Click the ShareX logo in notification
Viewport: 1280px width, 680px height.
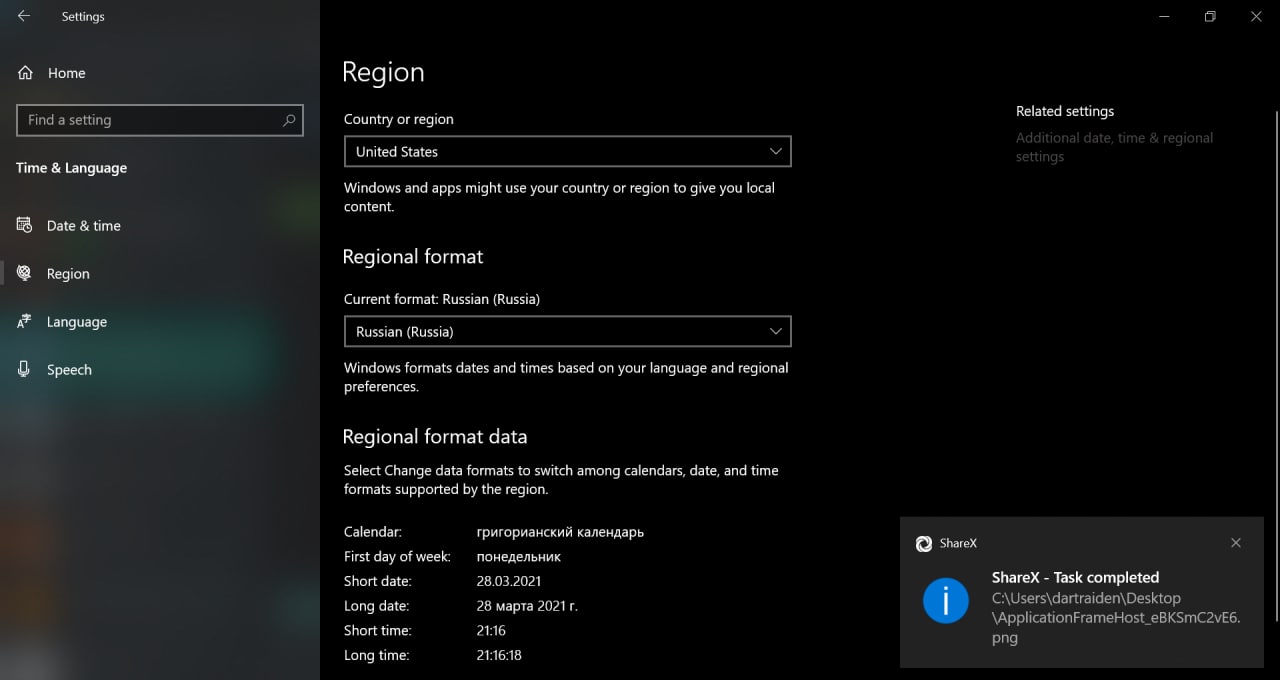(x=924, y=543)
